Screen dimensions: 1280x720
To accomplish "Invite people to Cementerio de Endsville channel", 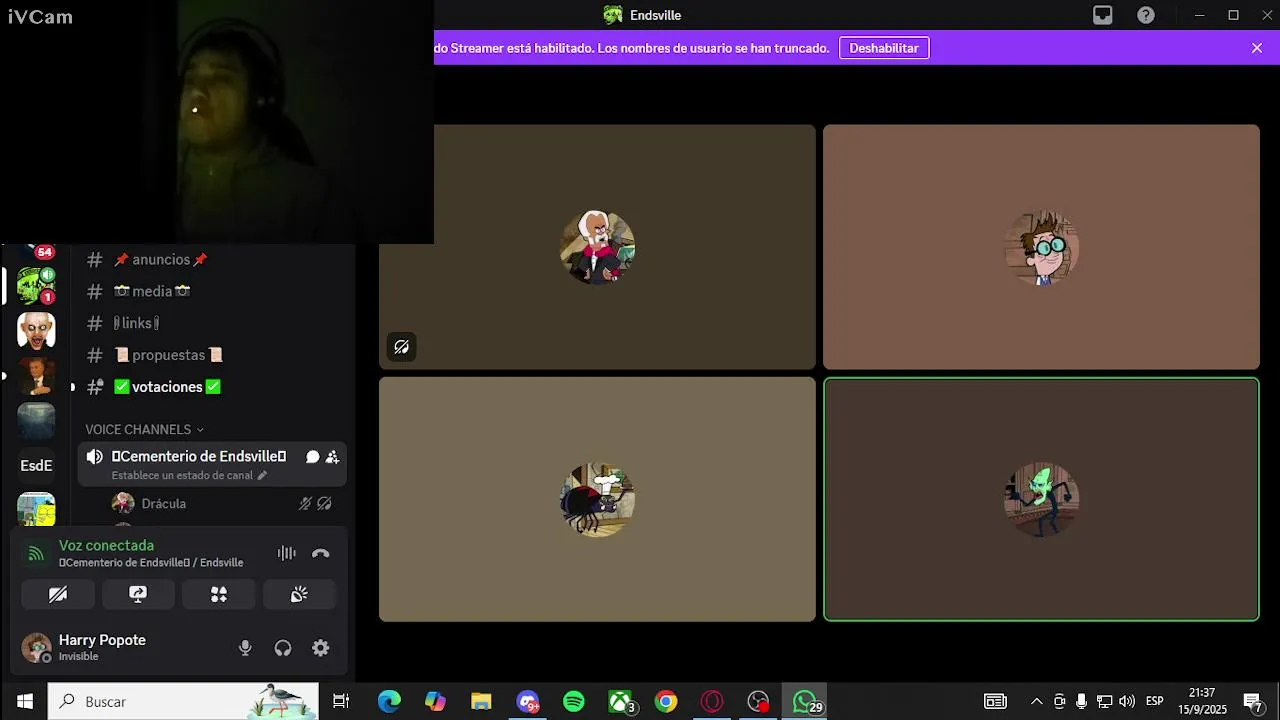I will click(x=333, y=457).
